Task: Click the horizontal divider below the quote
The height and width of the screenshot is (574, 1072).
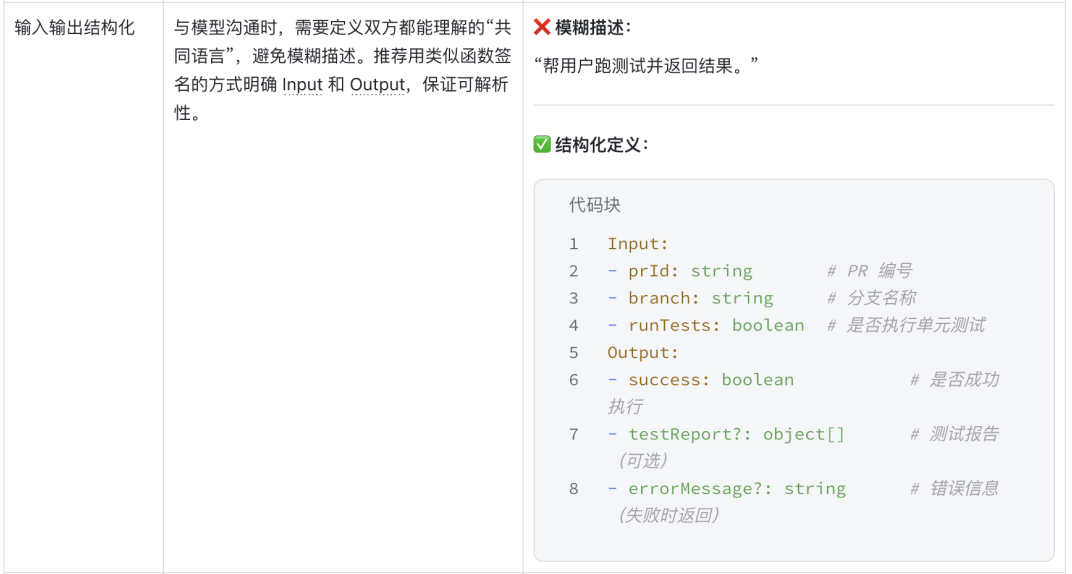Action: 794,105
